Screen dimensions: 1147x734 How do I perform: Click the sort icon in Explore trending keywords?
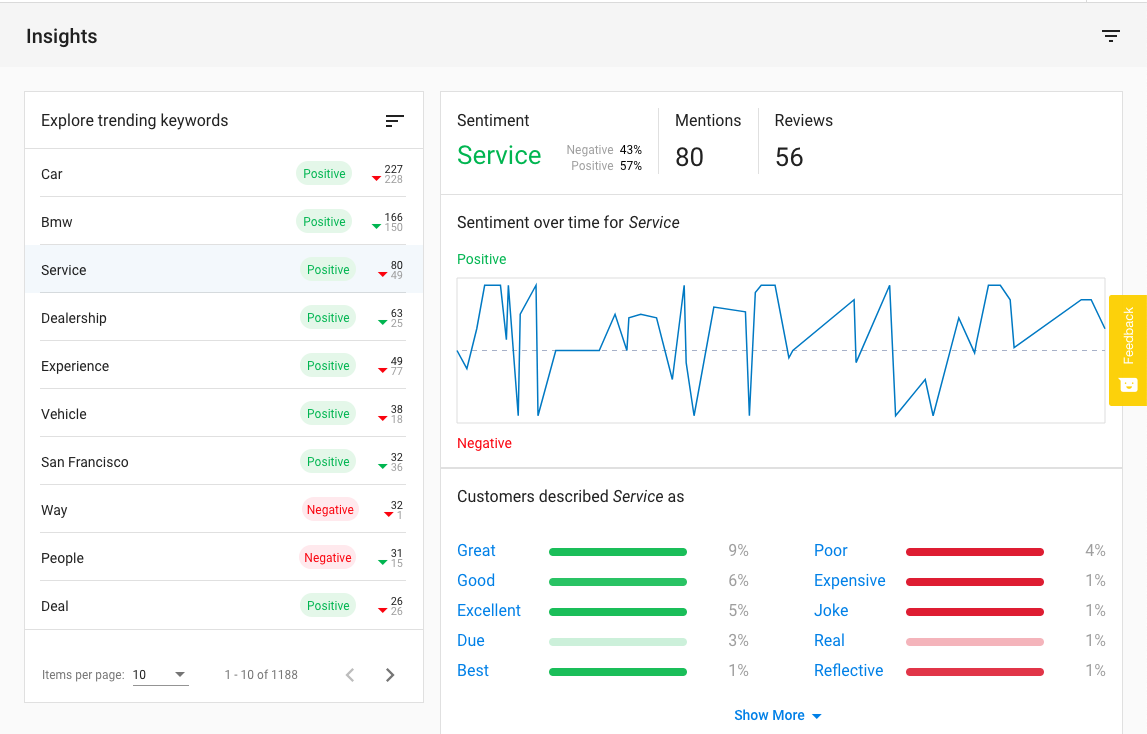pos(394,120)
